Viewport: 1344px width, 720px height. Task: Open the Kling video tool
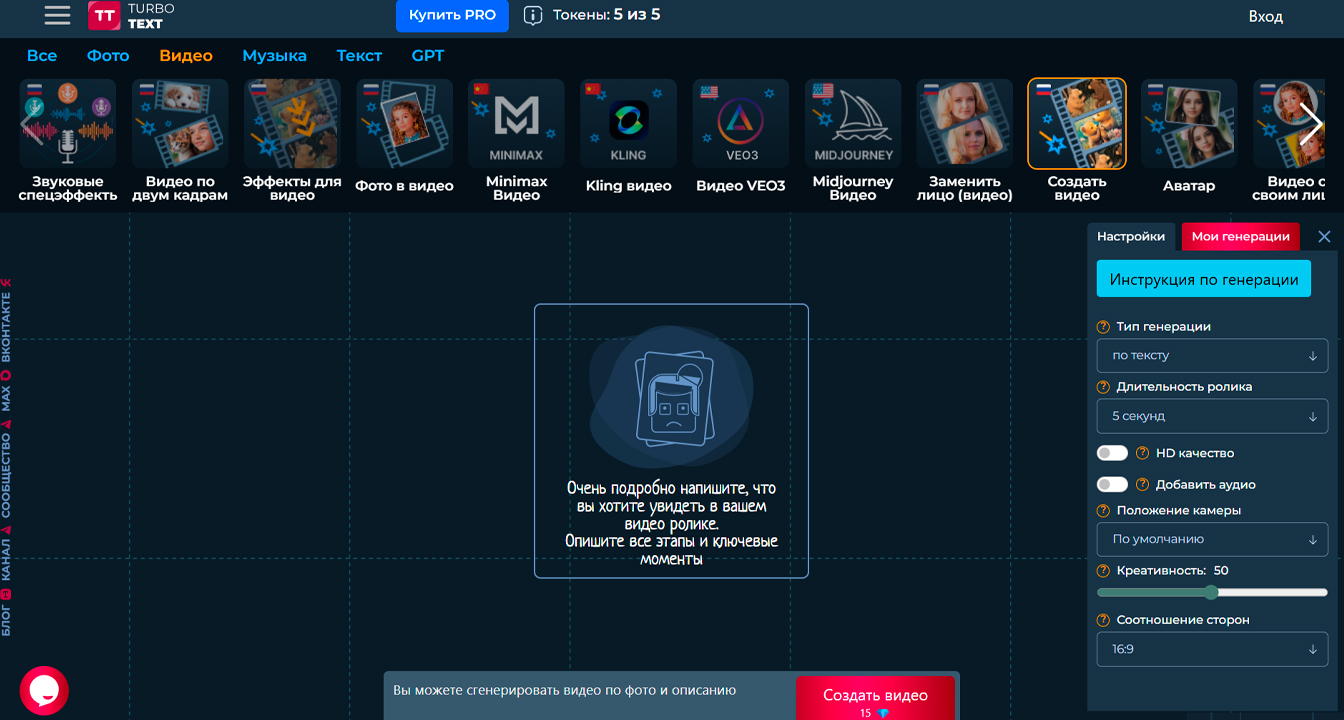coord(628,125)
